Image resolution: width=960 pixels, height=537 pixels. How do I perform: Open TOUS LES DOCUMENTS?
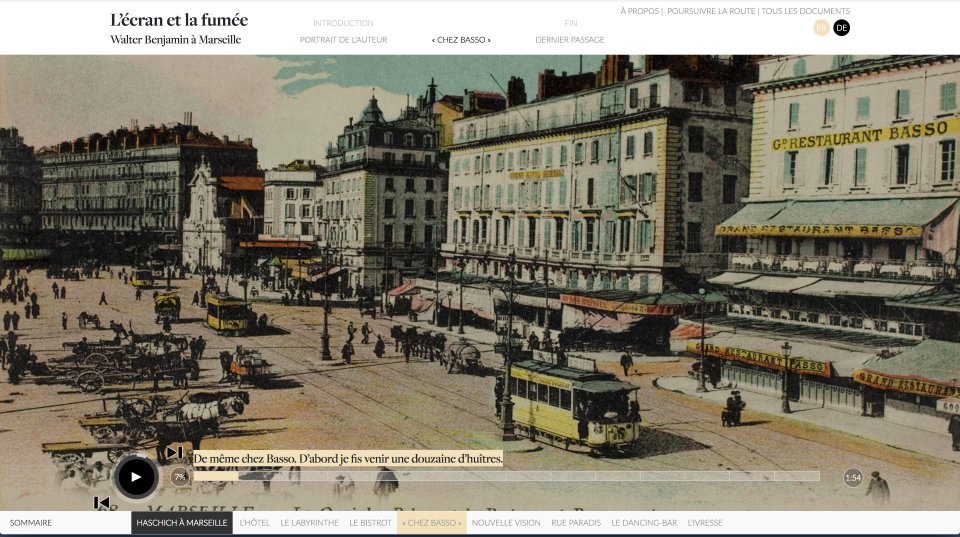[x=805, y=11]
